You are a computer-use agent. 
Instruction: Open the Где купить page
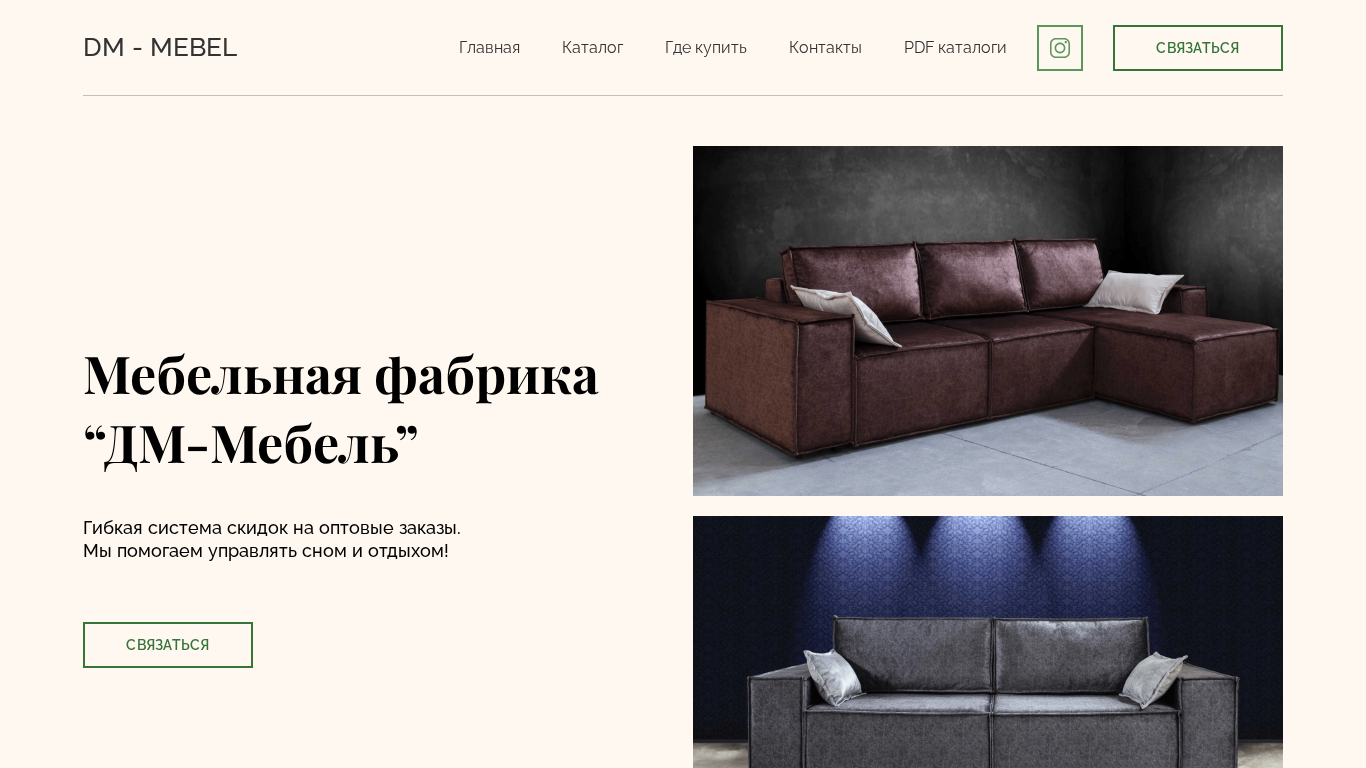706,48
